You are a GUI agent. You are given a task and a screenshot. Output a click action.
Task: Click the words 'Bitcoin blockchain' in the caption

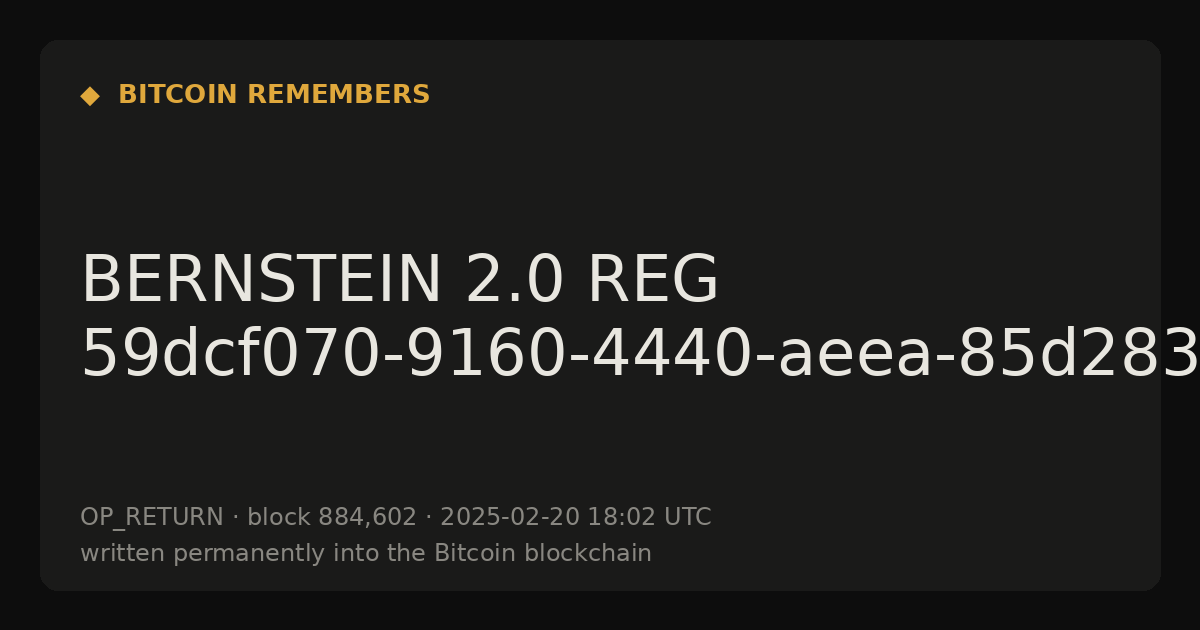point(543,554)
